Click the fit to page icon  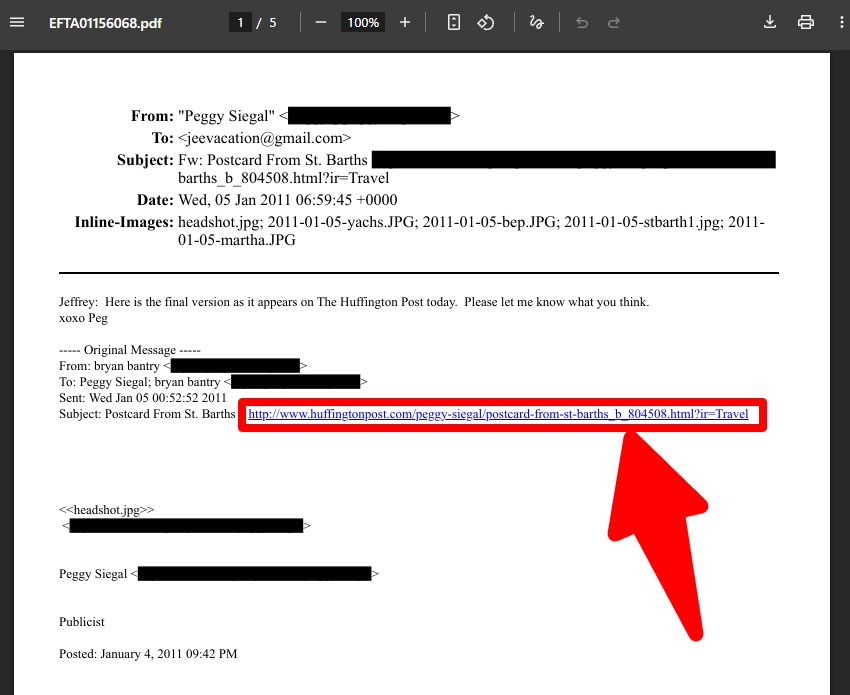click(x=453, y=22)
